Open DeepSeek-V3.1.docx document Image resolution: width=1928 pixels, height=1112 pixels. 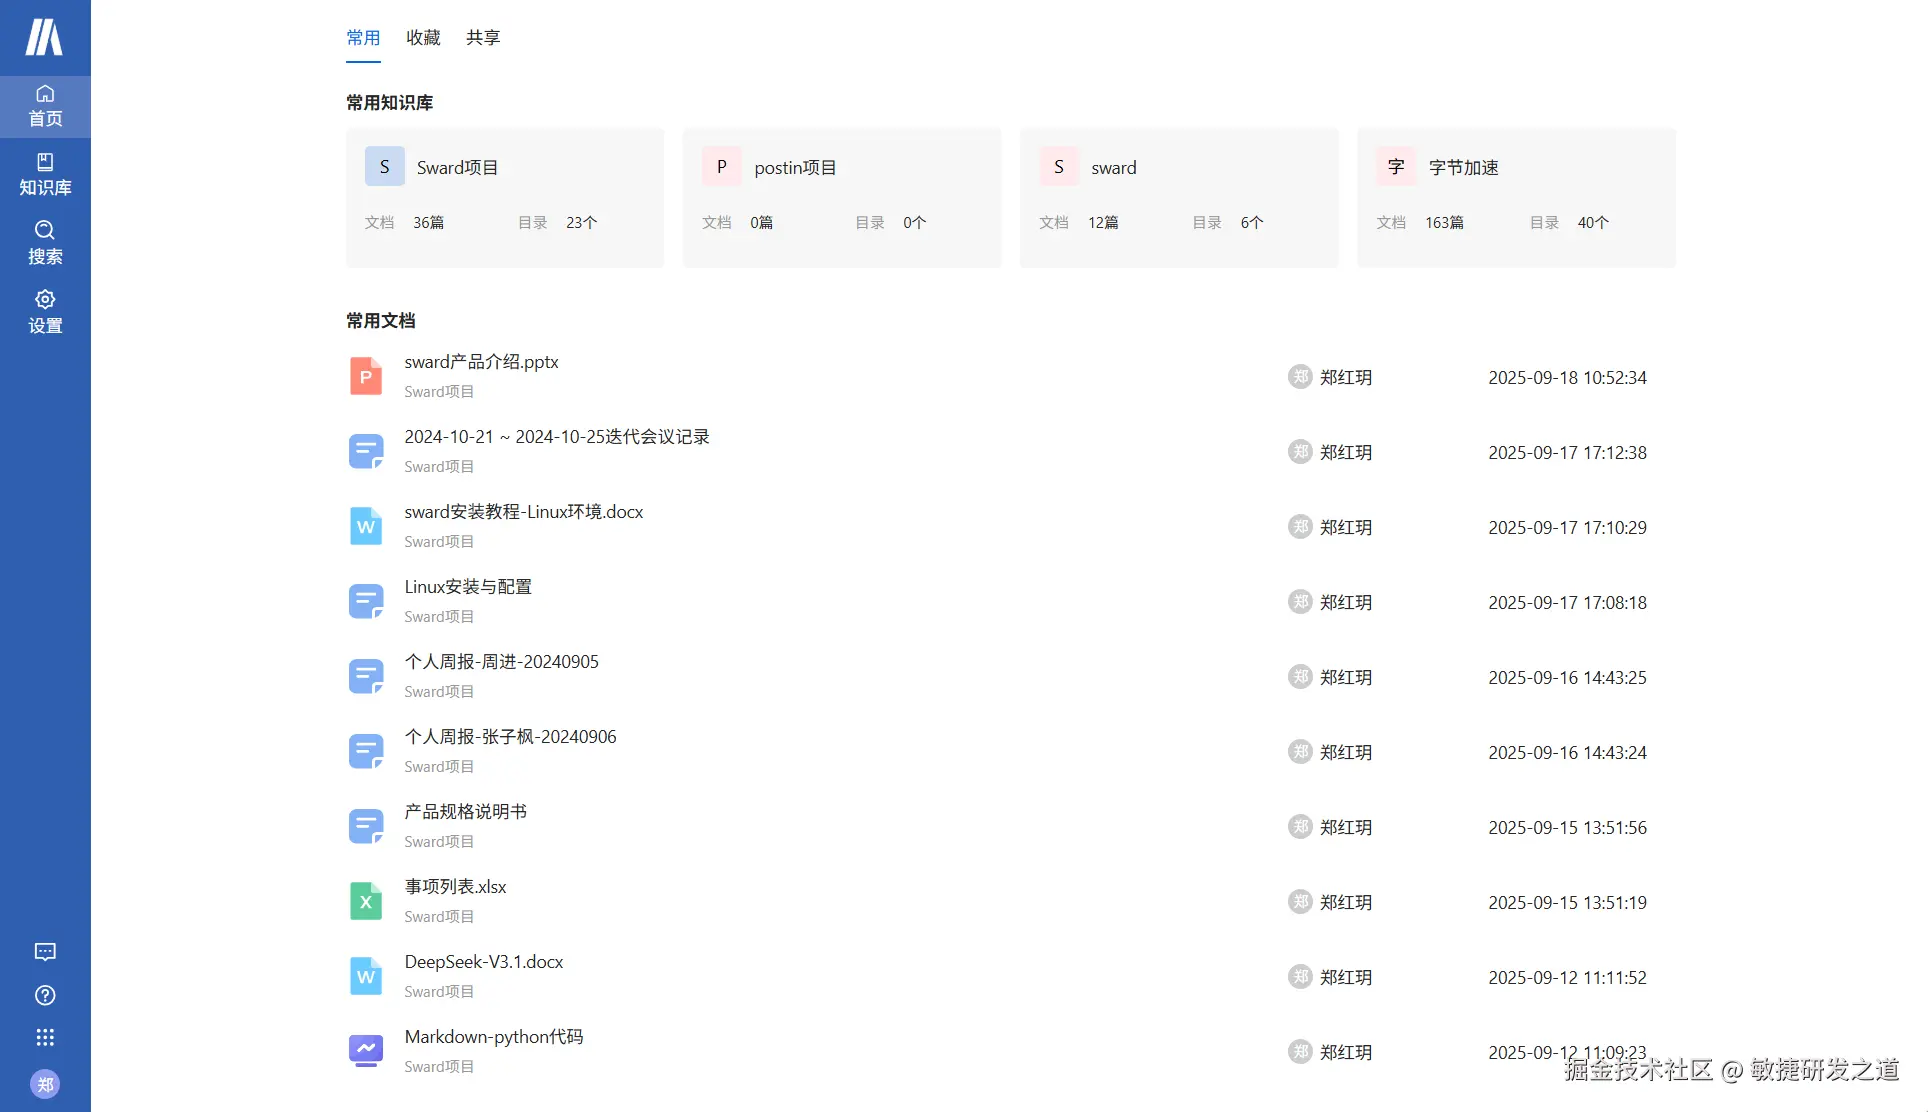pyautogui.click(x=484, y=962)
